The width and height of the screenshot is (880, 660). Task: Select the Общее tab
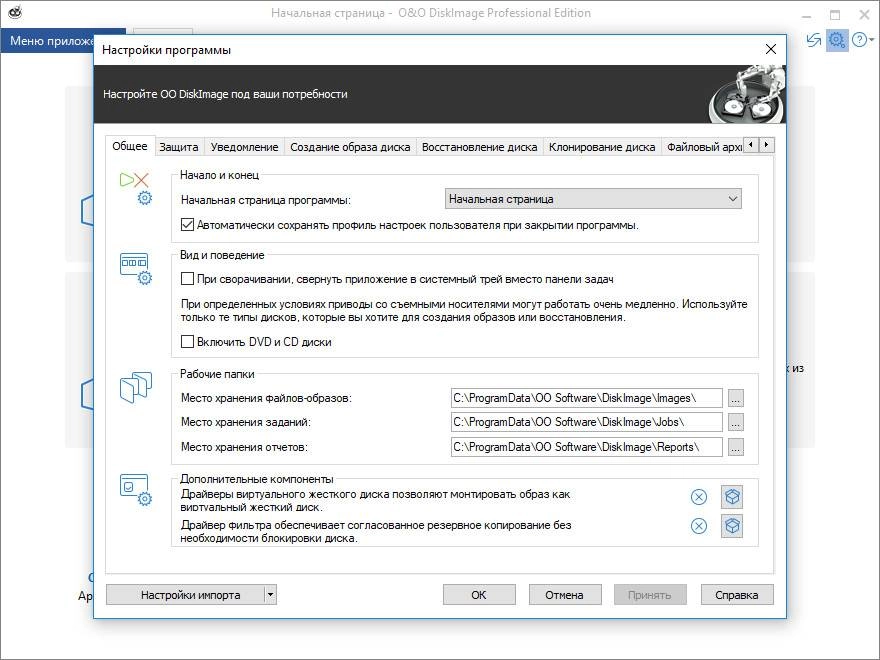click(x=130, y=146)
